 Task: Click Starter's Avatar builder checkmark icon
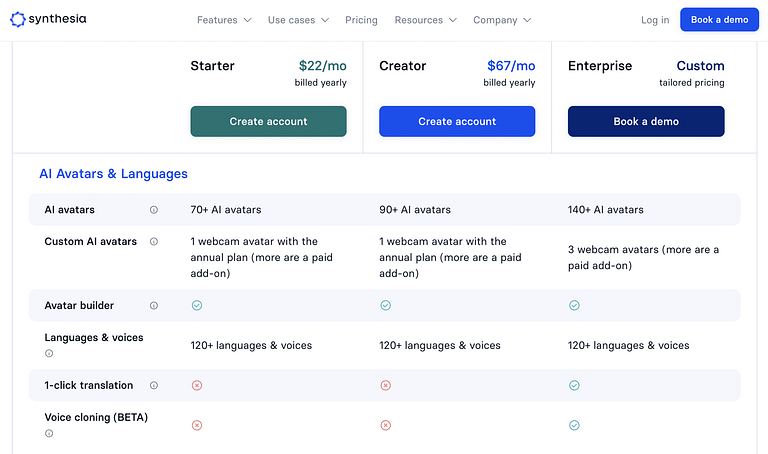point(197,306)
